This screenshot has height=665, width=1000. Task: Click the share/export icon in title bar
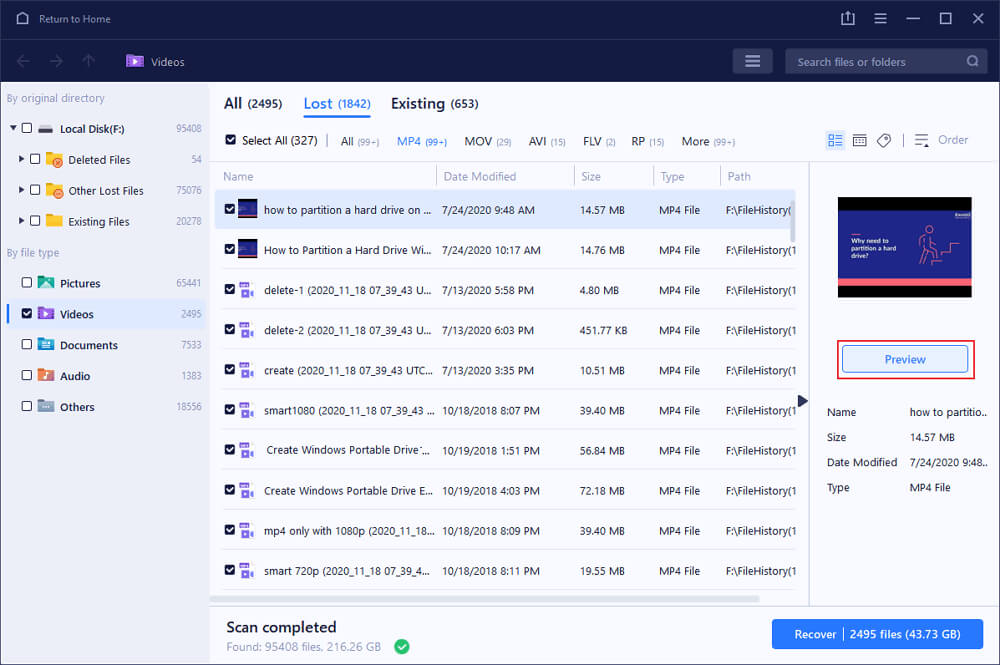pos(849,19)
